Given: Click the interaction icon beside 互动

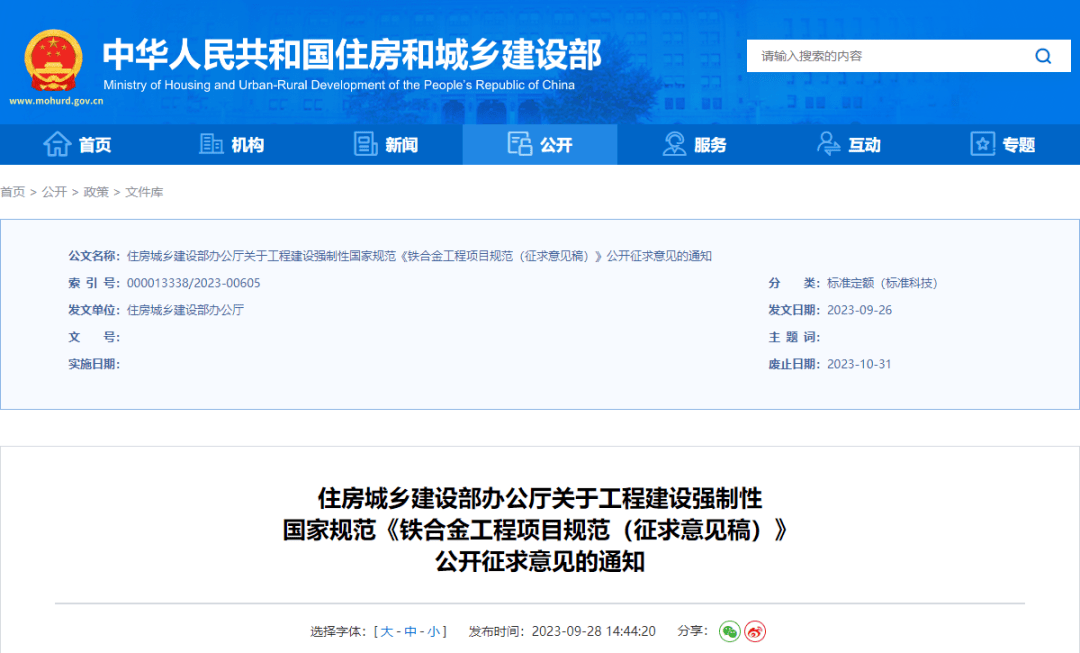Looking at the screenshot, I should 828,144.
